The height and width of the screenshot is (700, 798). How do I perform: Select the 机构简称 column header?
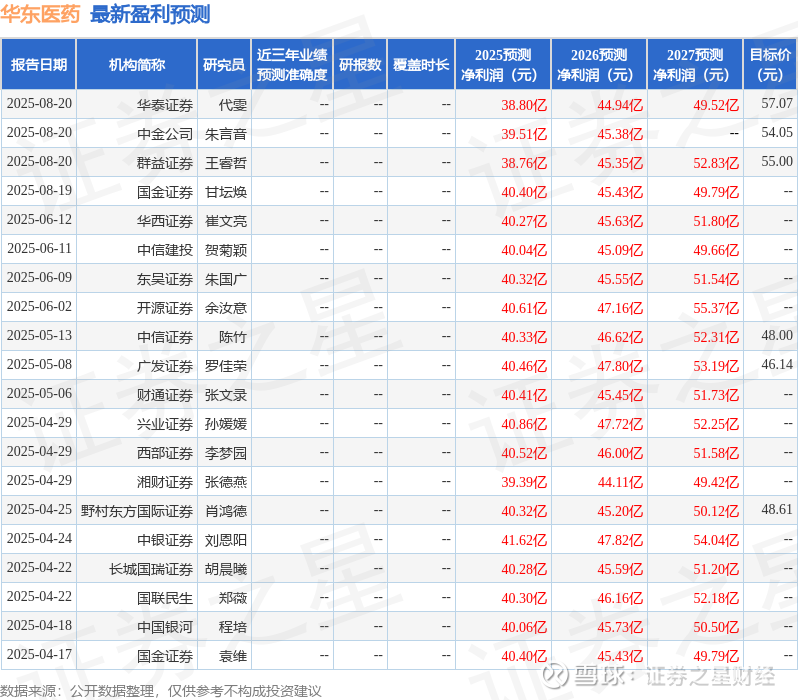pyautogui.click(x=136, y=65)
